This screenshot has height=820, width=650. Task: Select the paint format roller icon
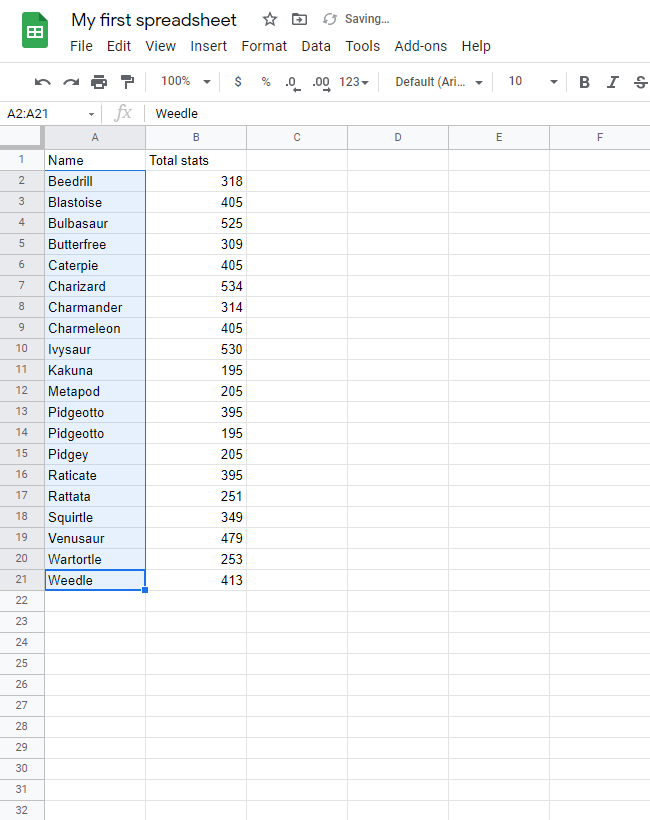pos(127,82)
